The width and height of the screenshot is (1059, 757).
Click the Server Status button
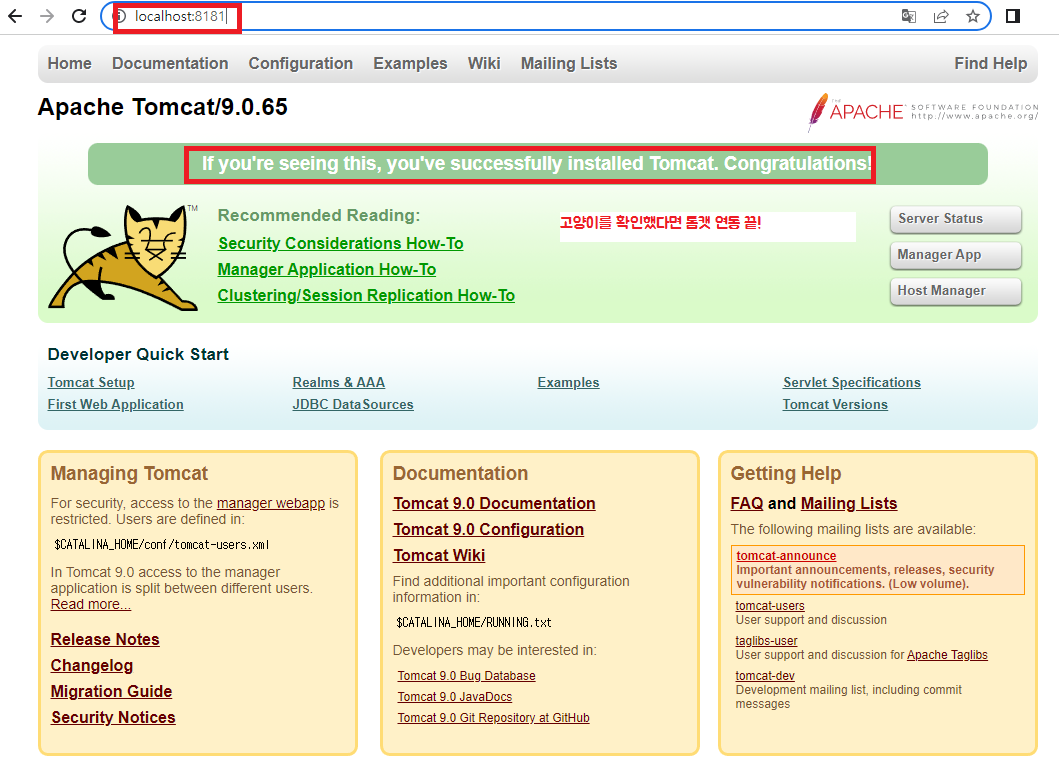(955, 219)
